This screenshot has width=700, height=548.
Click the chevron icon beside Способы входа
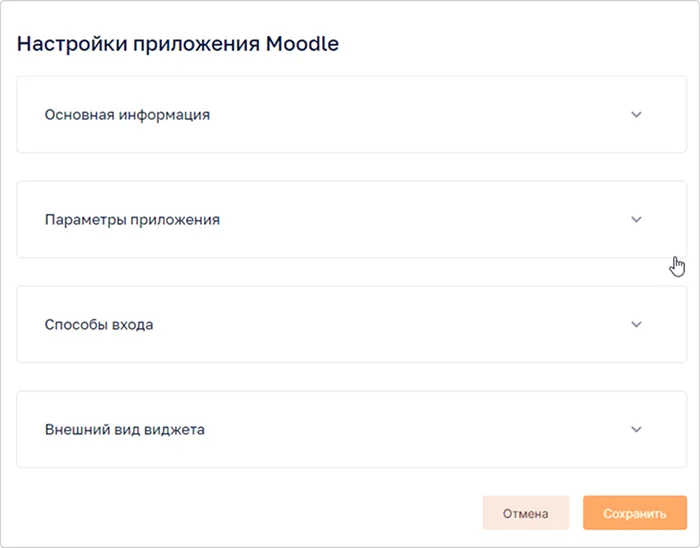point(636,324)
